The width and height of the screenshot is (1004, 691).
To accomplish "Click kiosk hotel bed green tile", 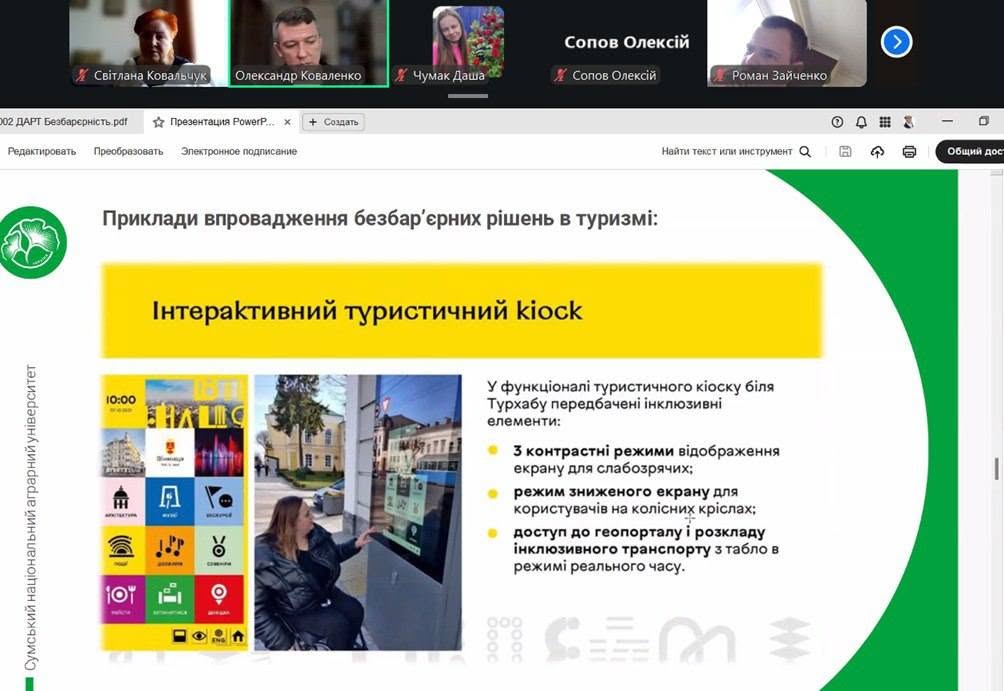I will (x=170, y=599).
